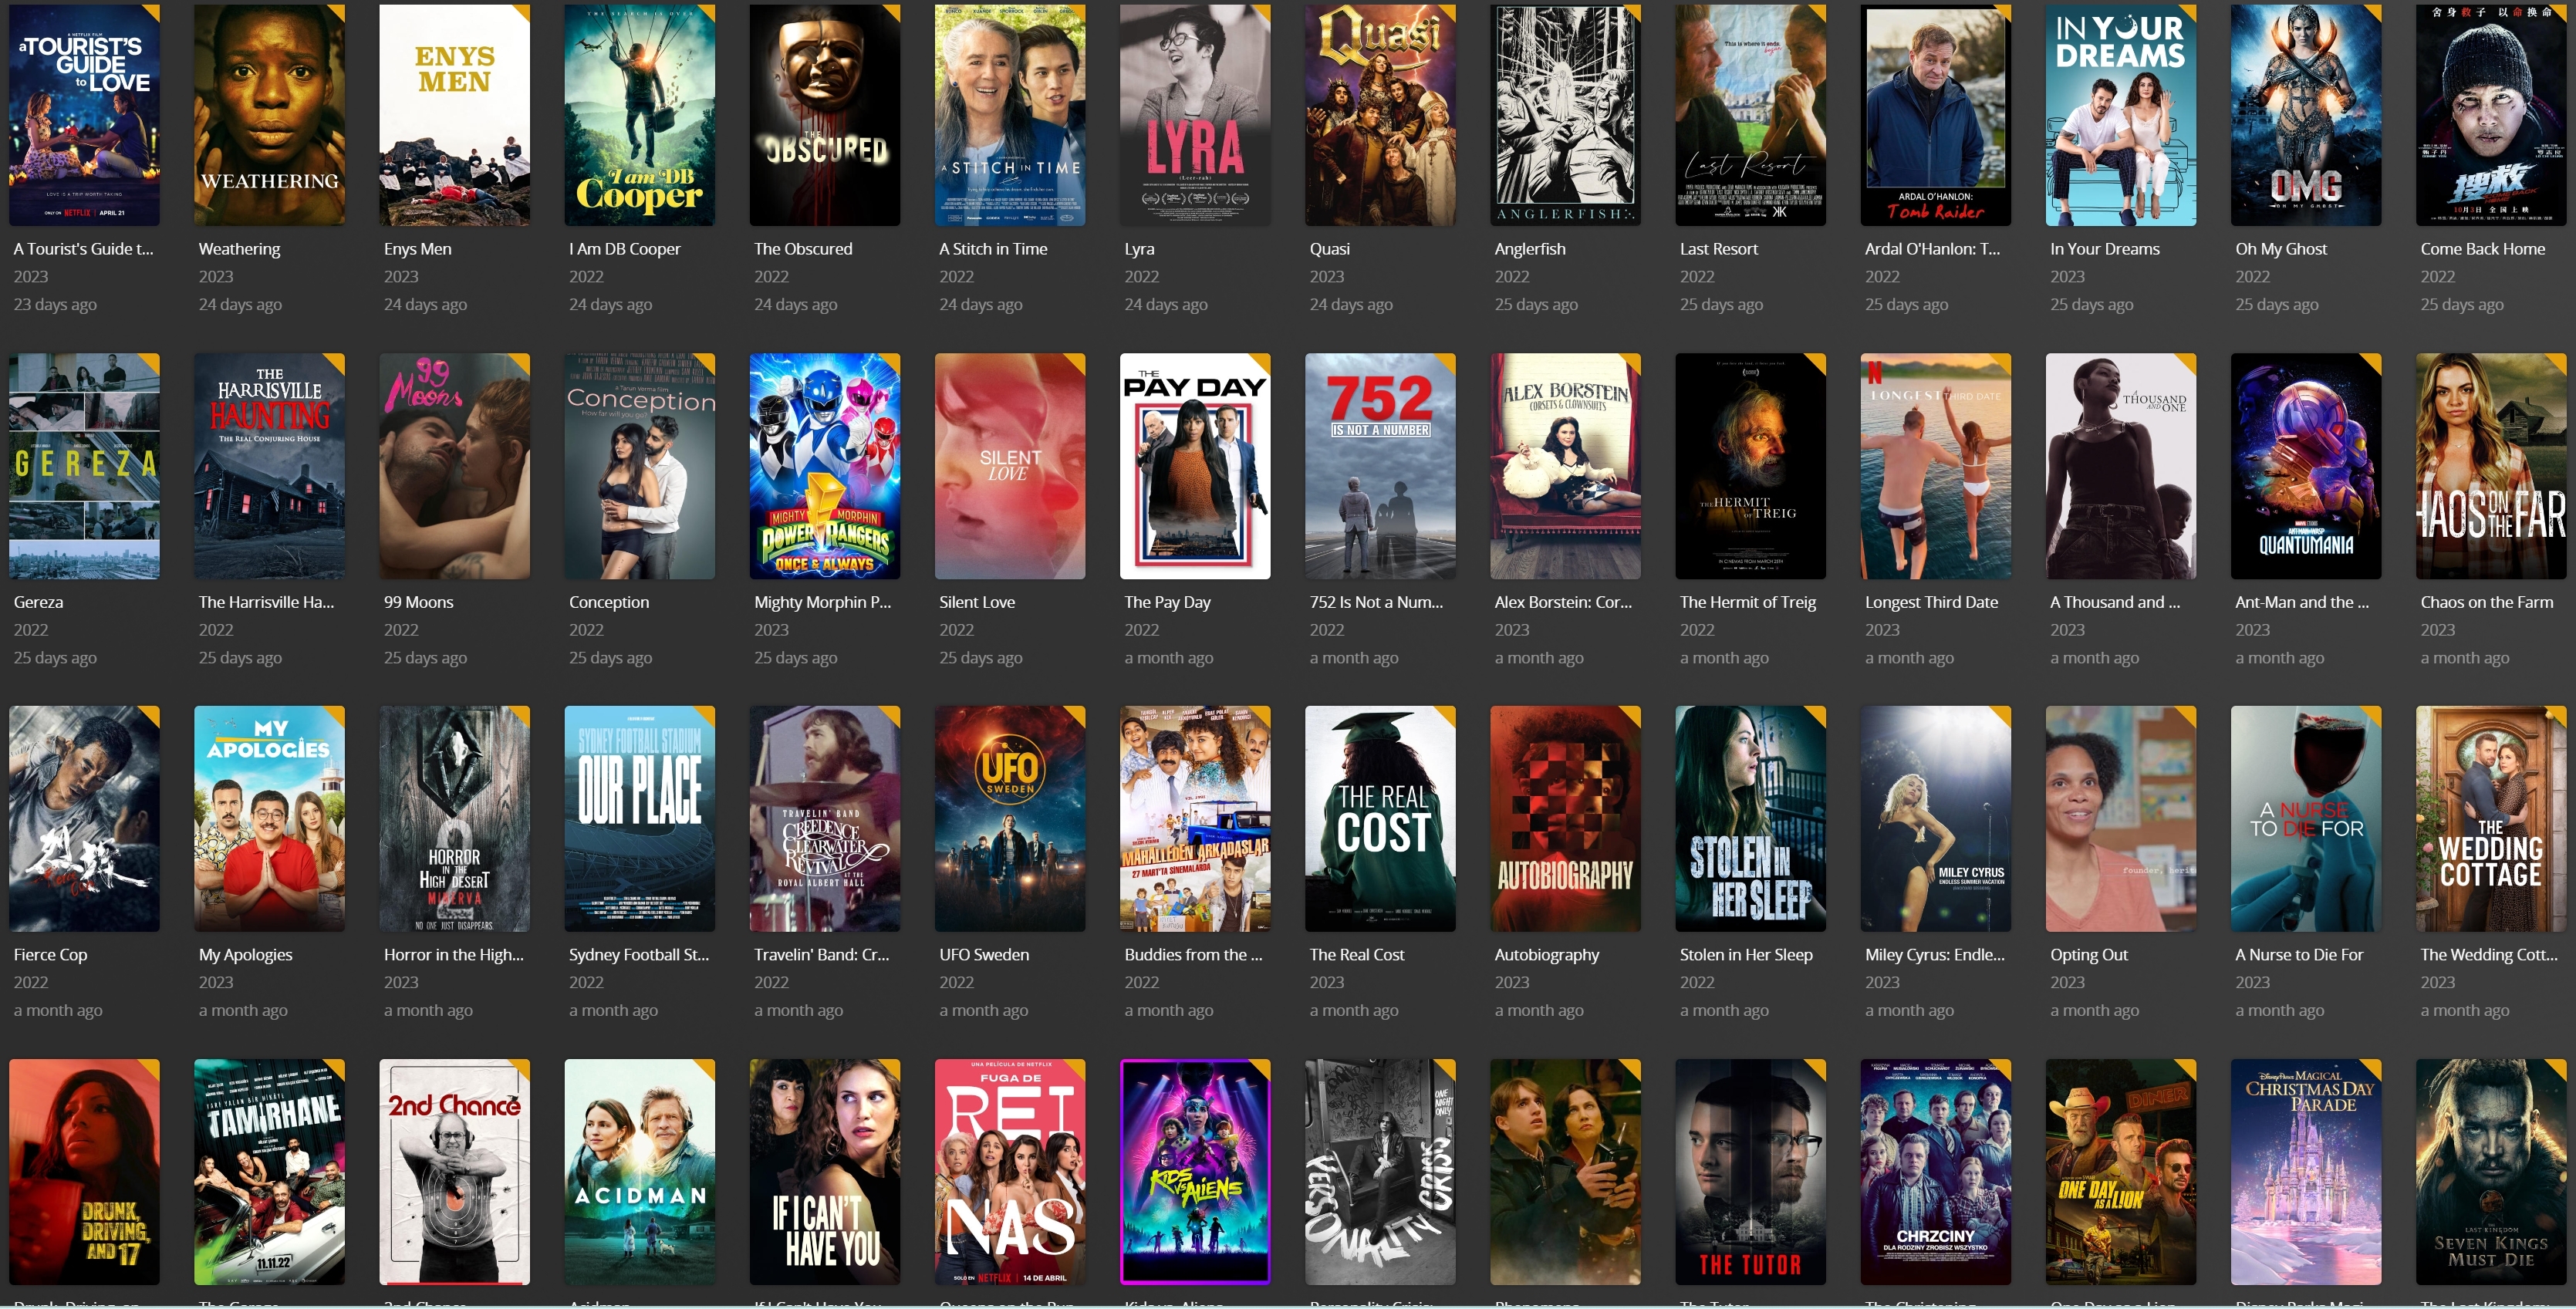This screenshot has width=2576, height=1309.
Task: Click the Chrzciny poster
Action: coord(1936,1172)
